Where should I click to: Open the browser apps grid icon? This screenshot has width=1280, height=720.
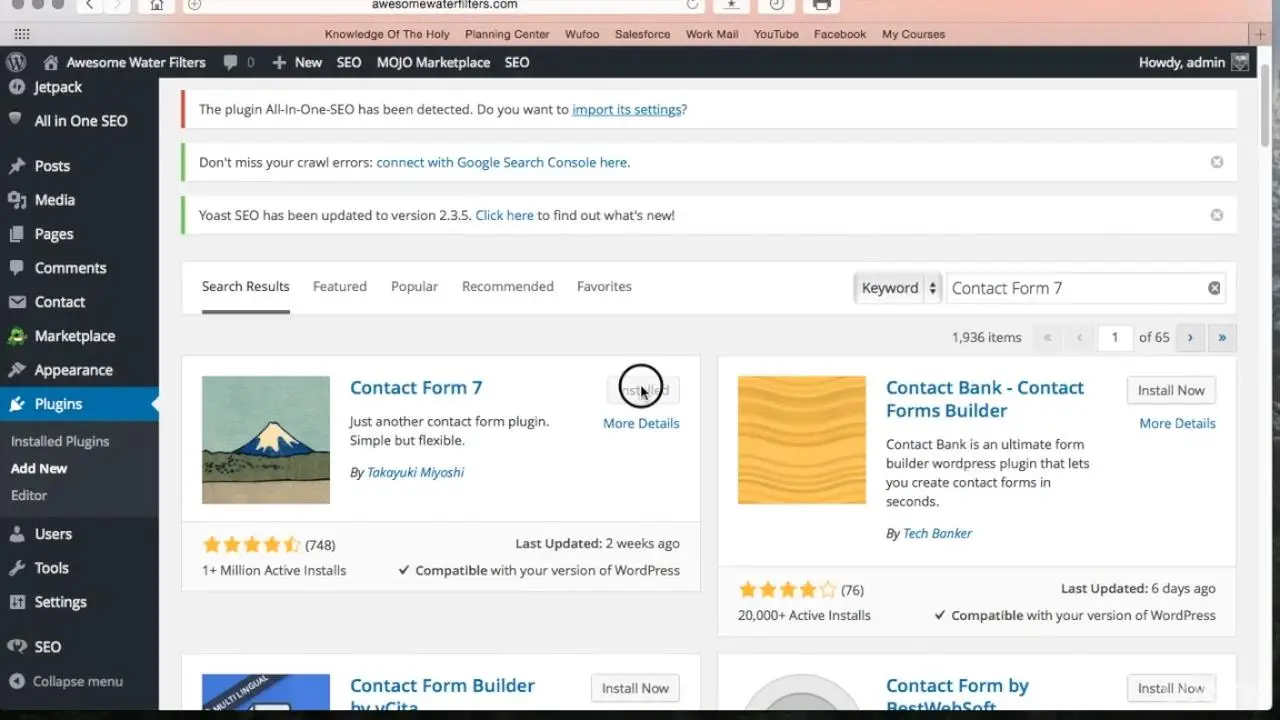(22, 34)
